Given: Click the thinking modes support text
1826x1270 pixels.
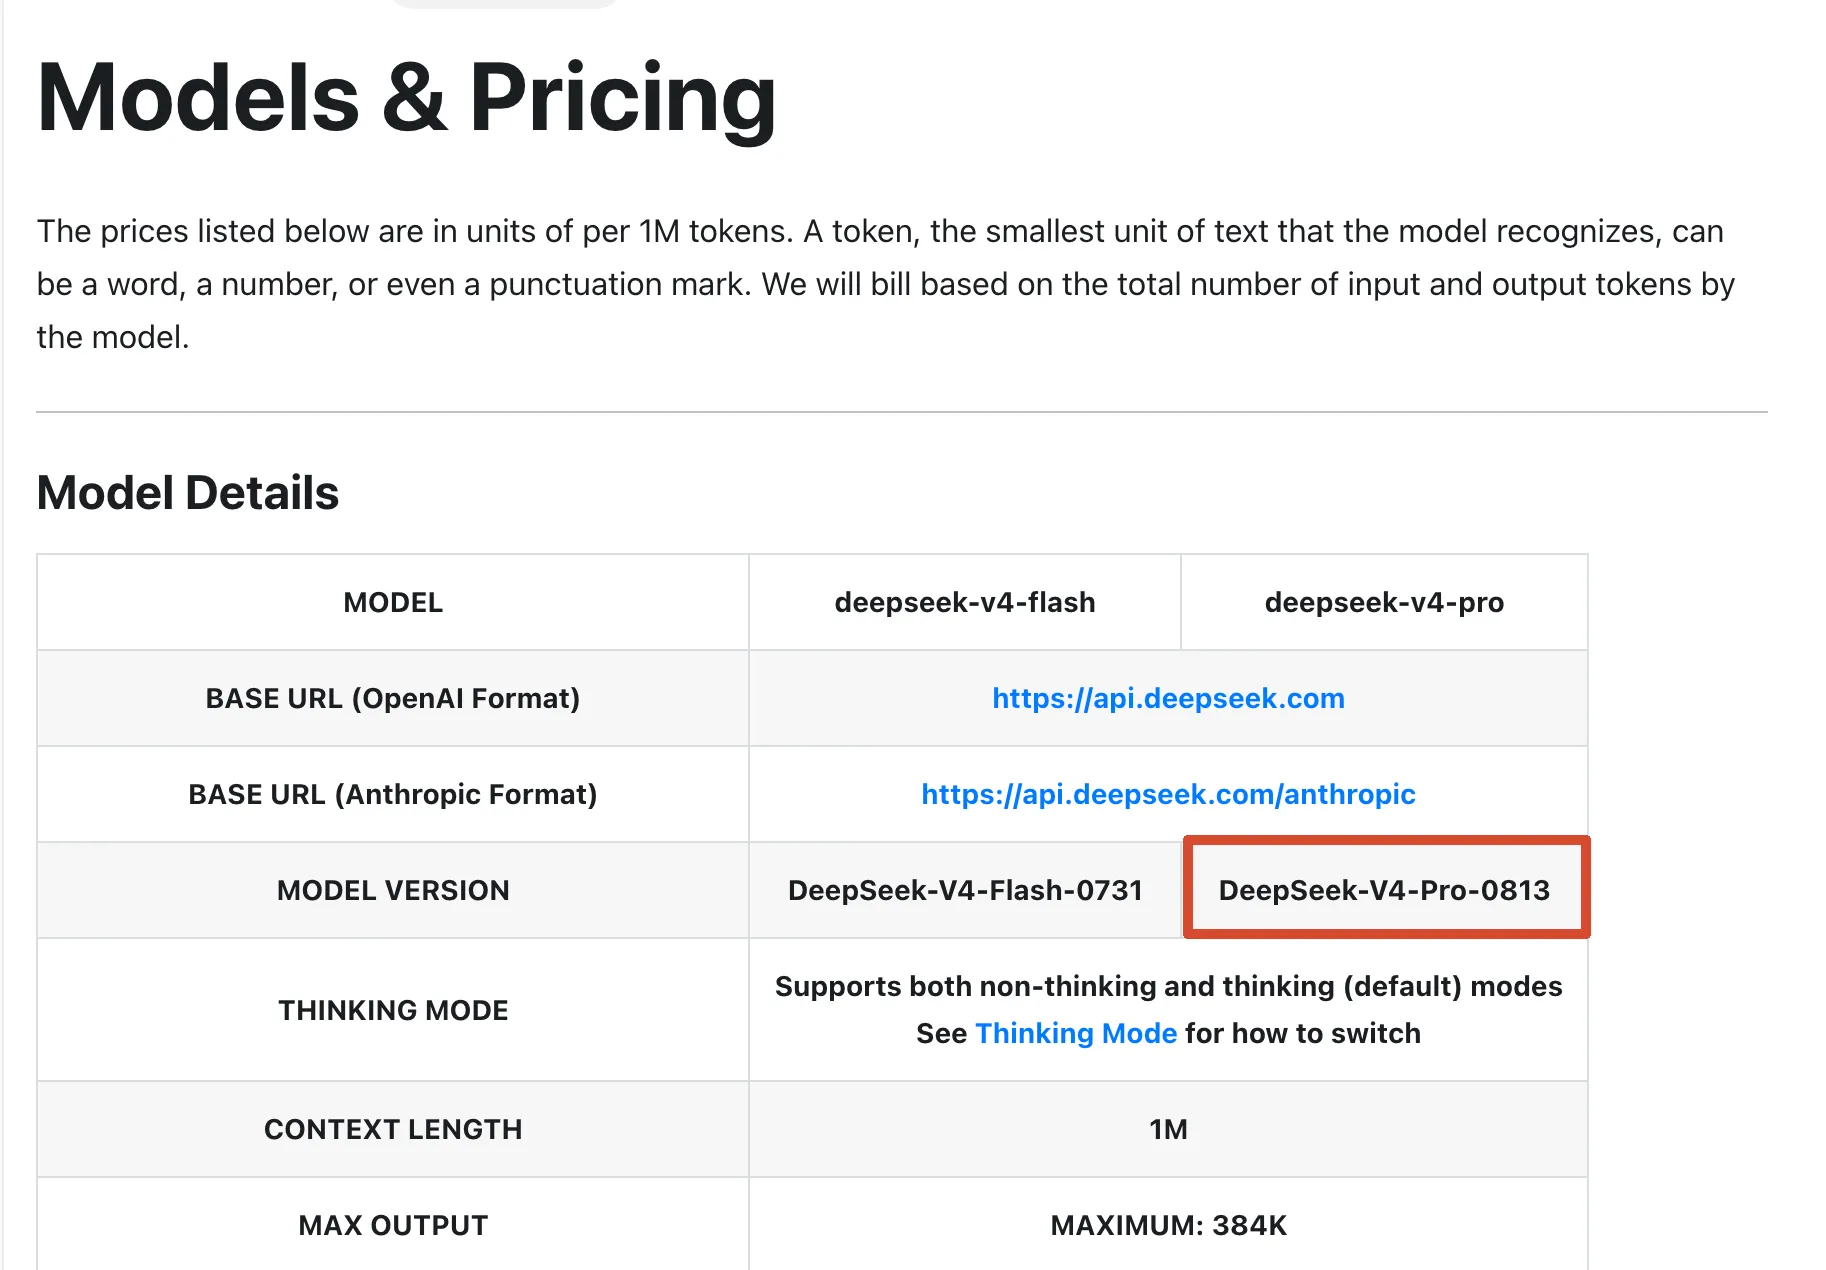Looking at the screenshot, I should click(1168, 986).
